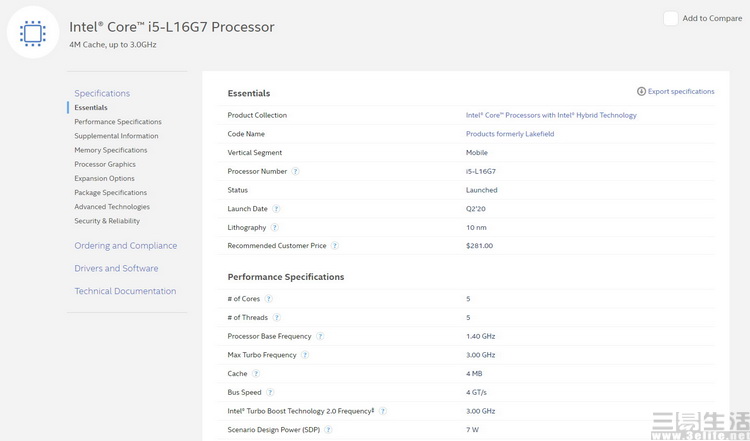Open help icon for Lithography

pyautogui.click(x=275, y=227)
